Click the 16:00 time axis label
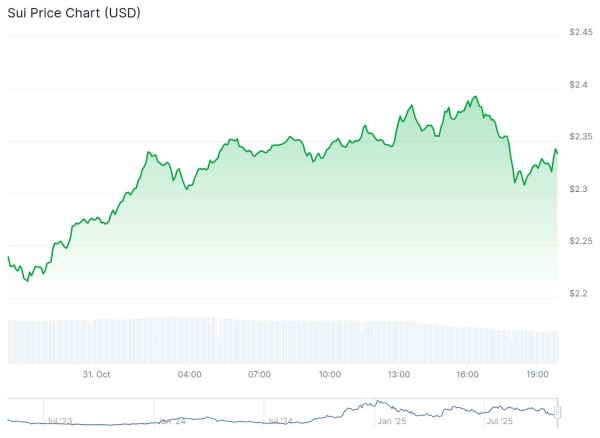 coord(468,374)
